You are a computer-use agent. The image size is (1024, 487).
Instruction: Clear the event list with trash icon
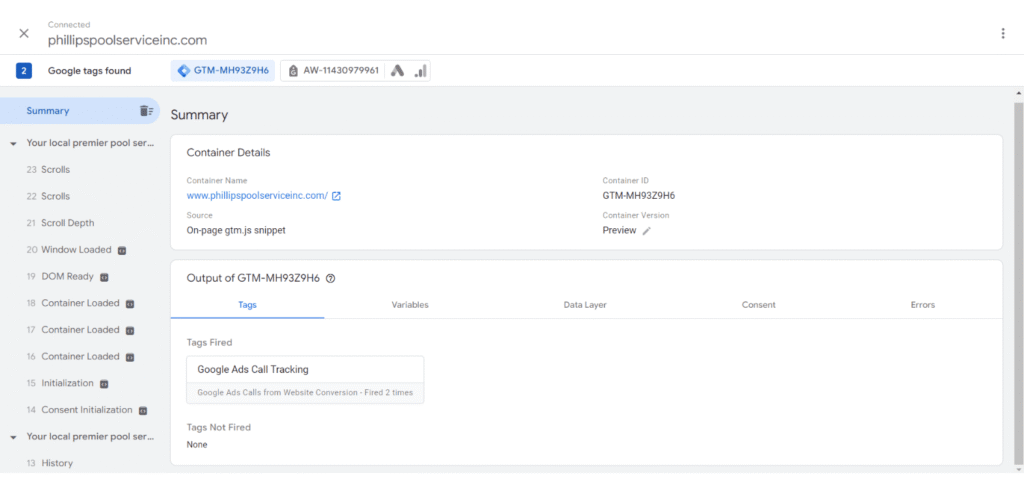coord(146,111)
